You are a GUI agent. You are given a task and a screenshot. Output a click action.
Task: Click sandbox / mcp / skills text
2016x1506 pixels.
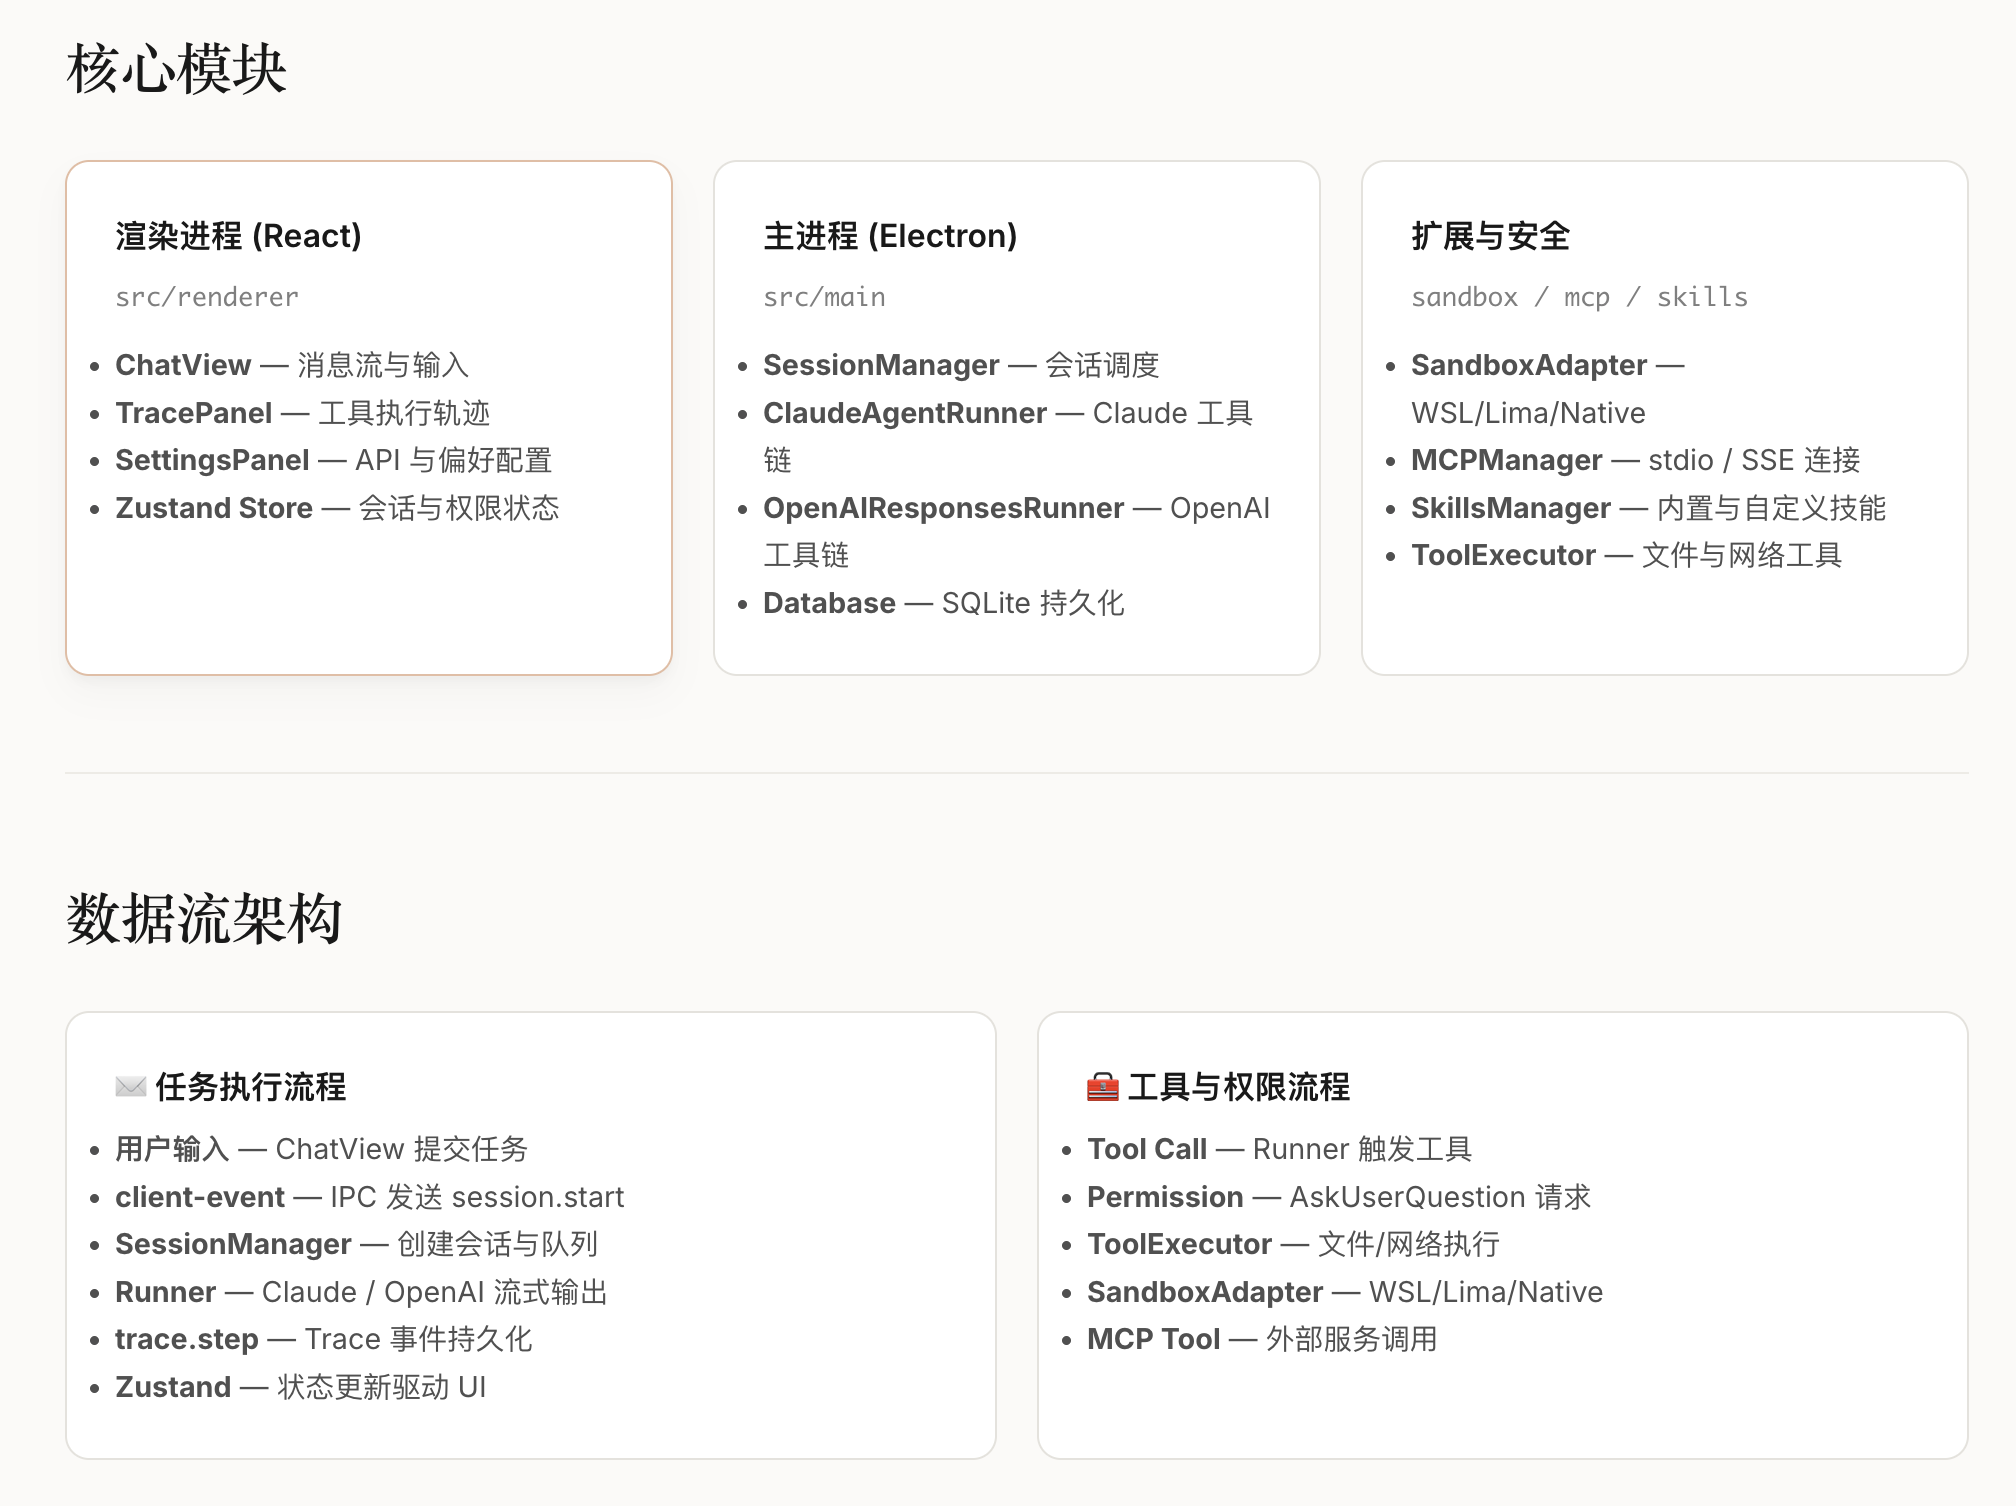pyautogui.click(x=1578, y=297)
